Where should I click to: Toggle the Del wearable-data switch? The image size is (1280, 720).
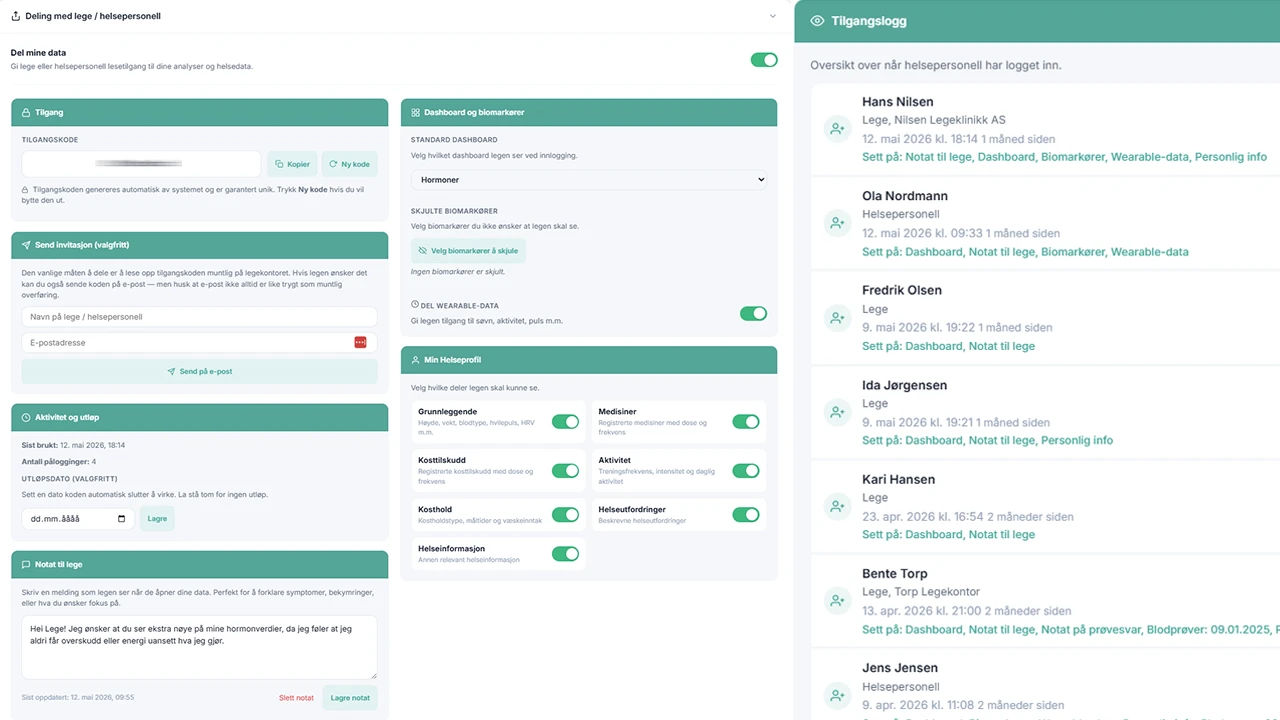point(753,313)
